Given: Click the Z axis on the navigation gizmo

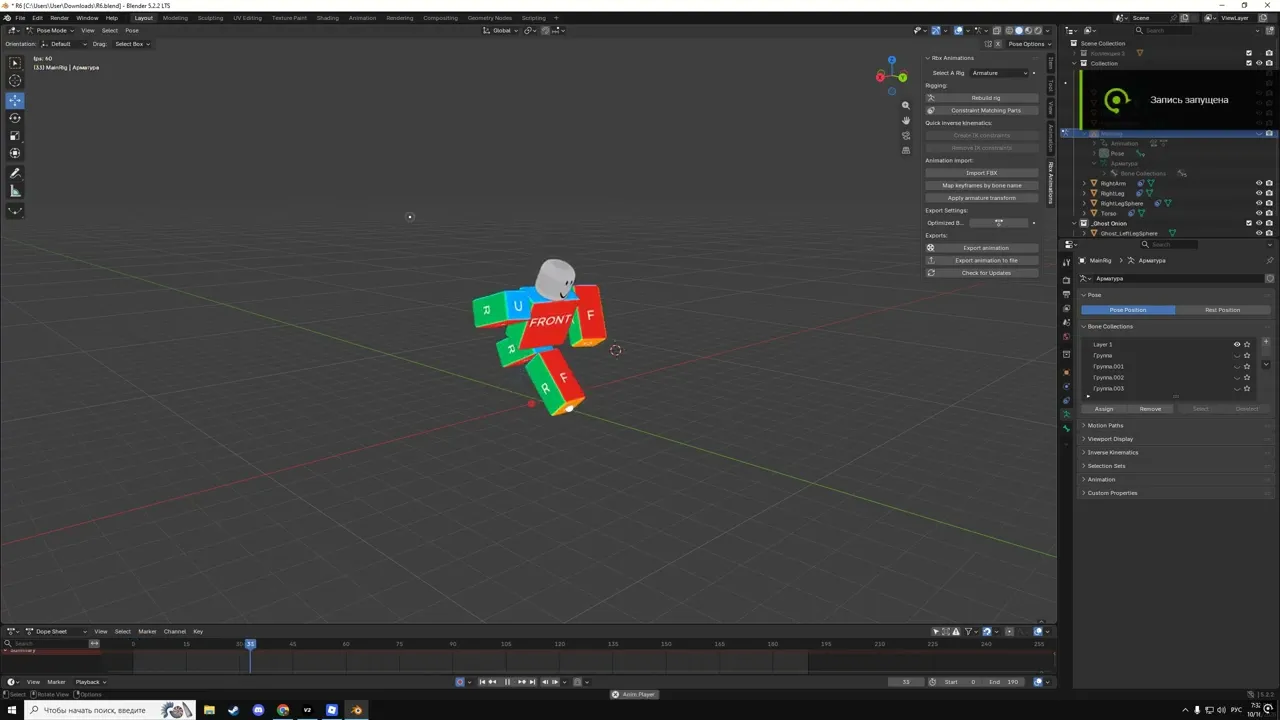Looking at the screenshot, I should pos(892,62).
